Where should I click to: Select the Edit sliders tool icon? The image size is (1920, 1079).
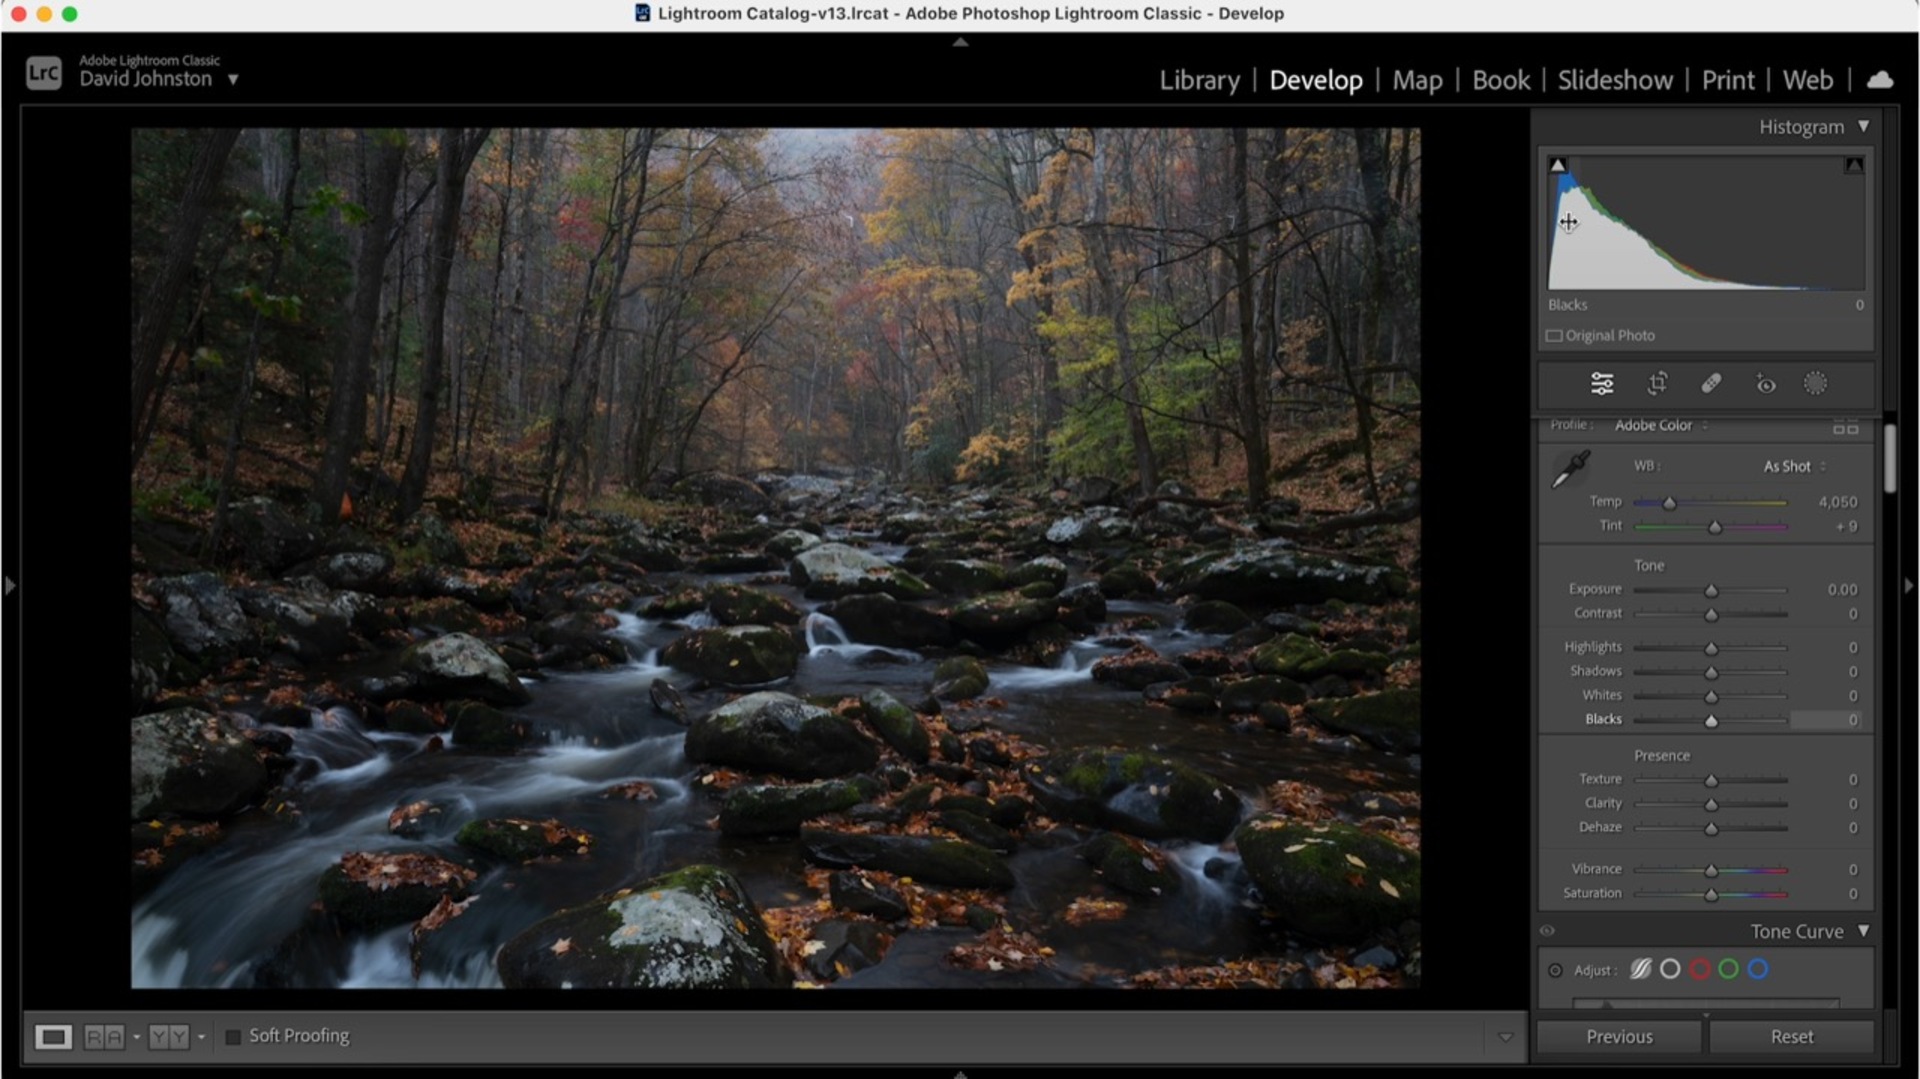pyautogui.click(x=1602, y=383)
